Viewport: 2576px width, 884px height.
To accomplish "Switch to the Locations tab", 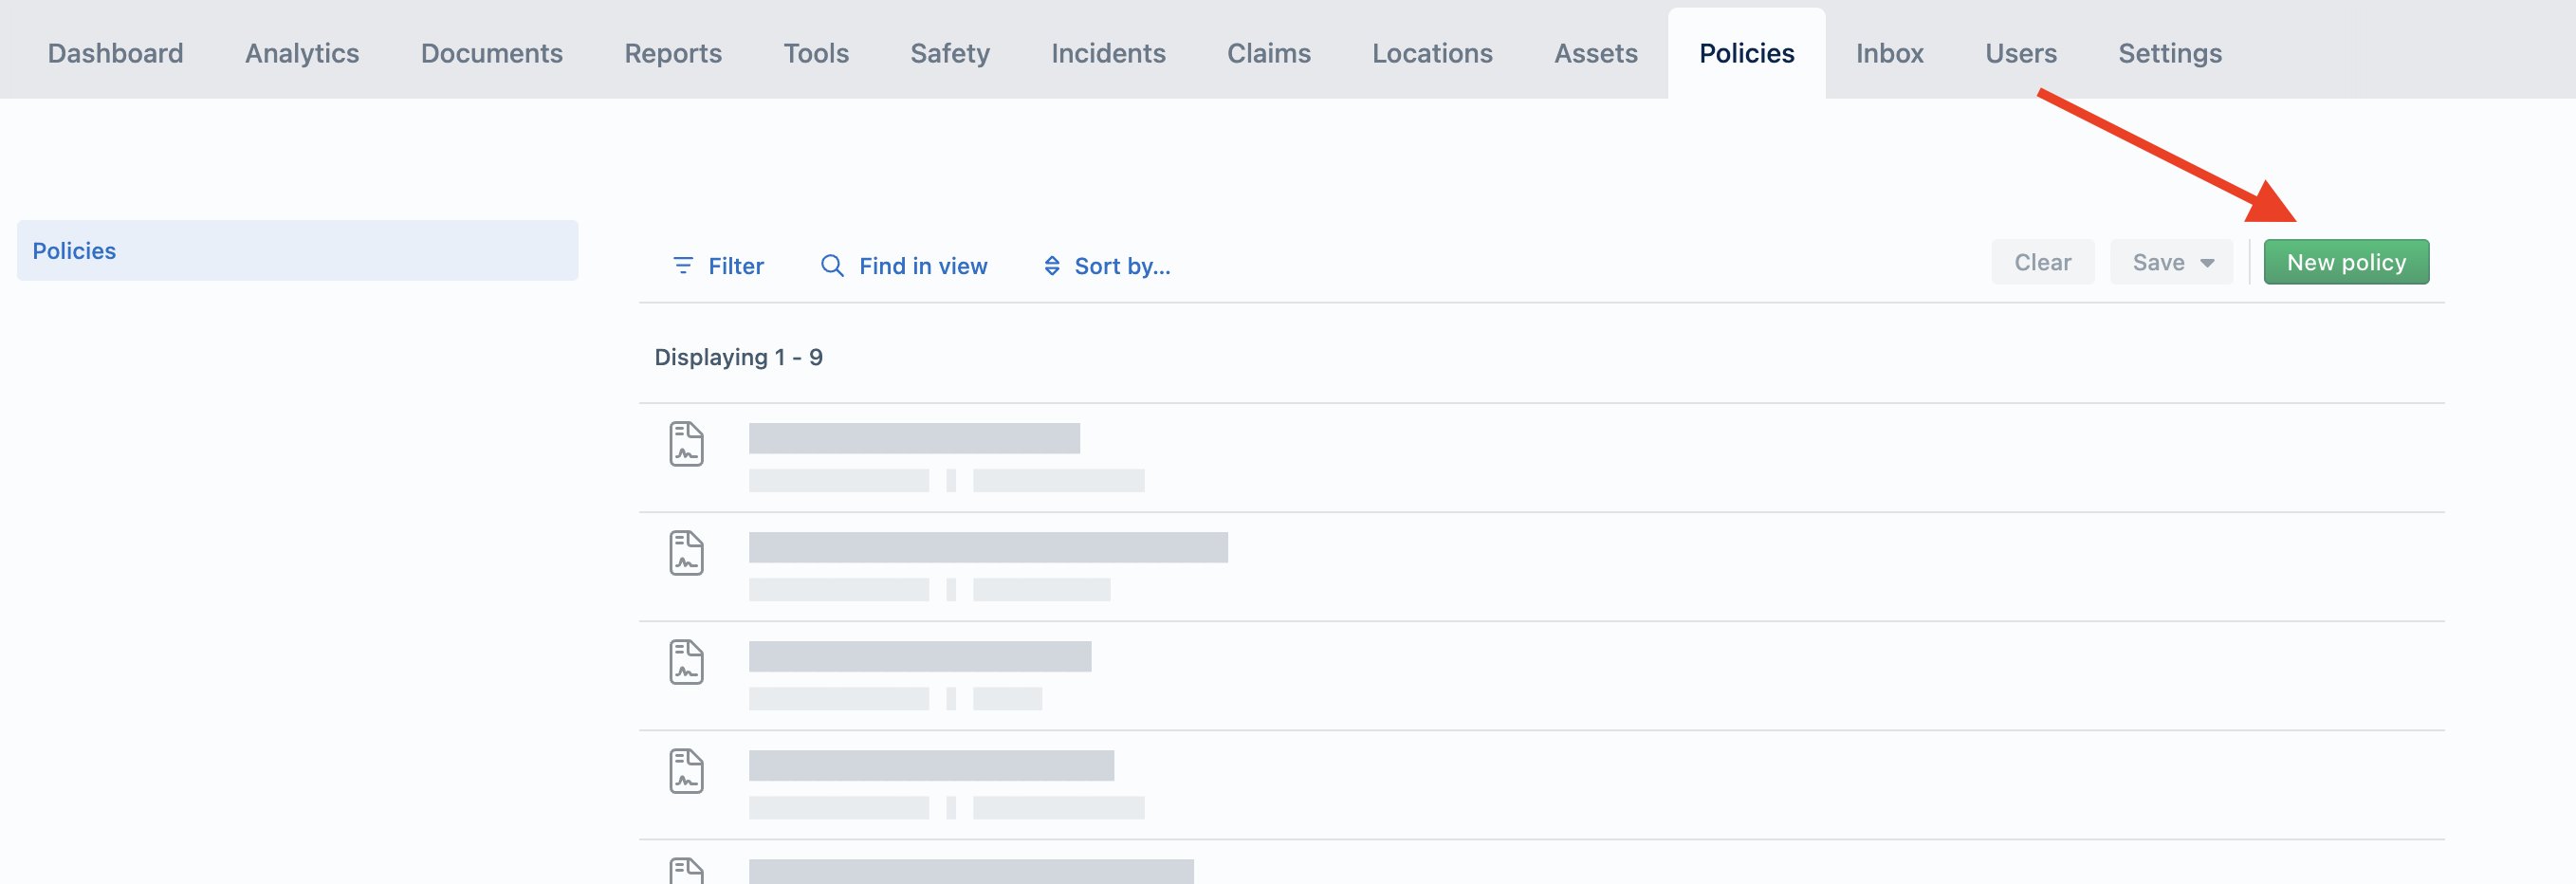I will 1432,53.
